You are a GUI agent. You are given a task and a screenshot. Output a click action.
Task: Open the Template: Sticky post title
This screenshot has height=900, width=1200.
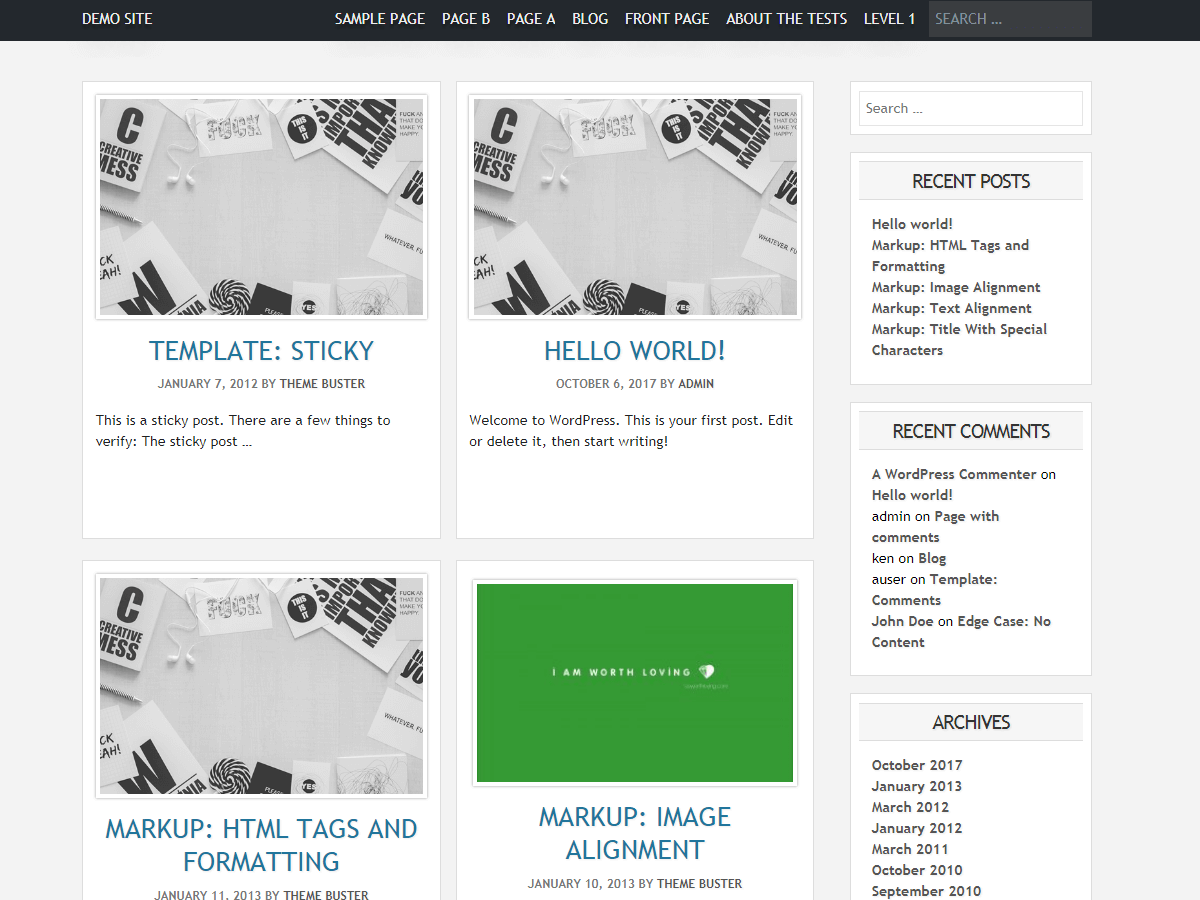point(261,351)
